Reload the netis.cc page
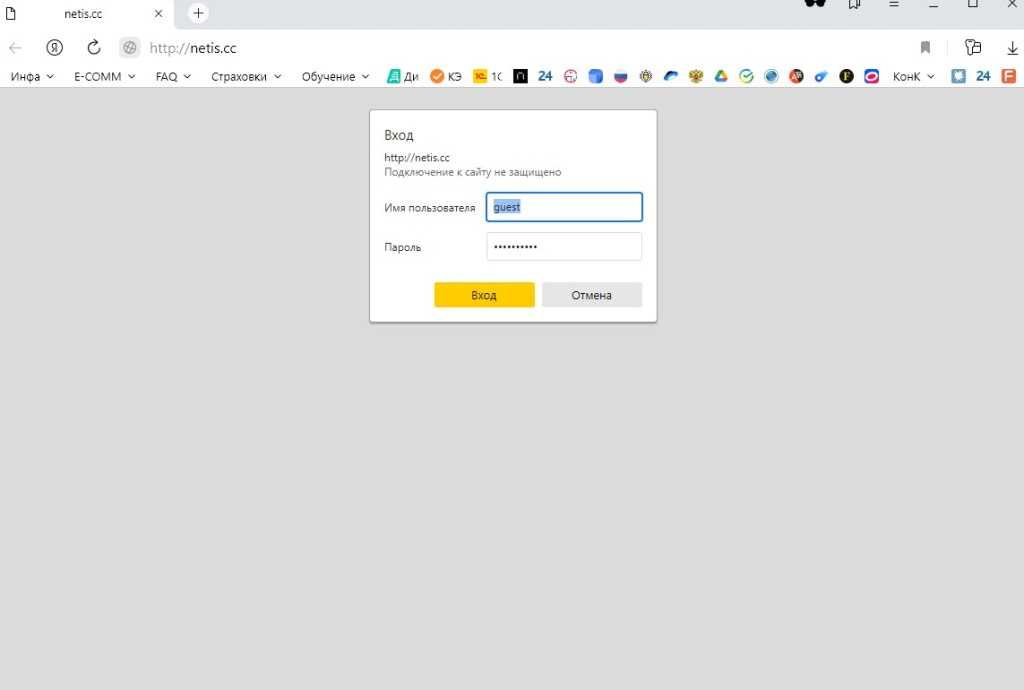The image size is (1024, 690). tap(94, 48)
